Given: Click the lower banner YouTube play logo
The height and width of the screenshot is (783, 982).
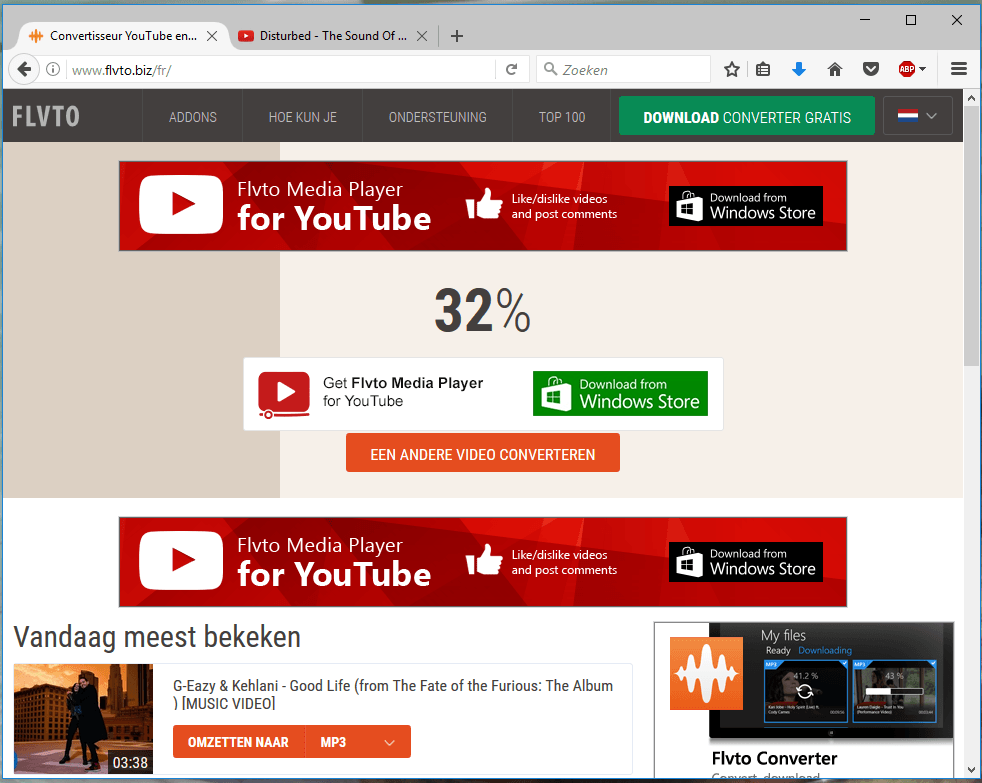Looking at the screenshot, I should coord(181,561).
